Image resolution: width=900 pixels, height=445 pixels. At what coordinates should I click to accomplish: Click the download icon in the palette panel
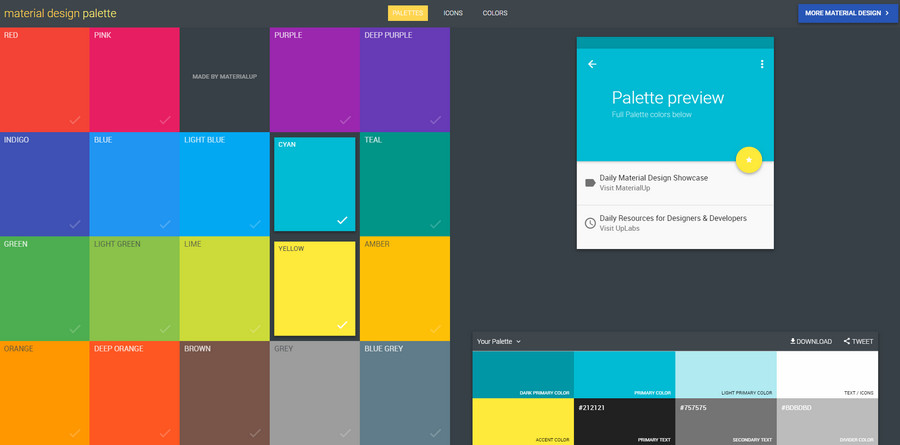point(793,341)
